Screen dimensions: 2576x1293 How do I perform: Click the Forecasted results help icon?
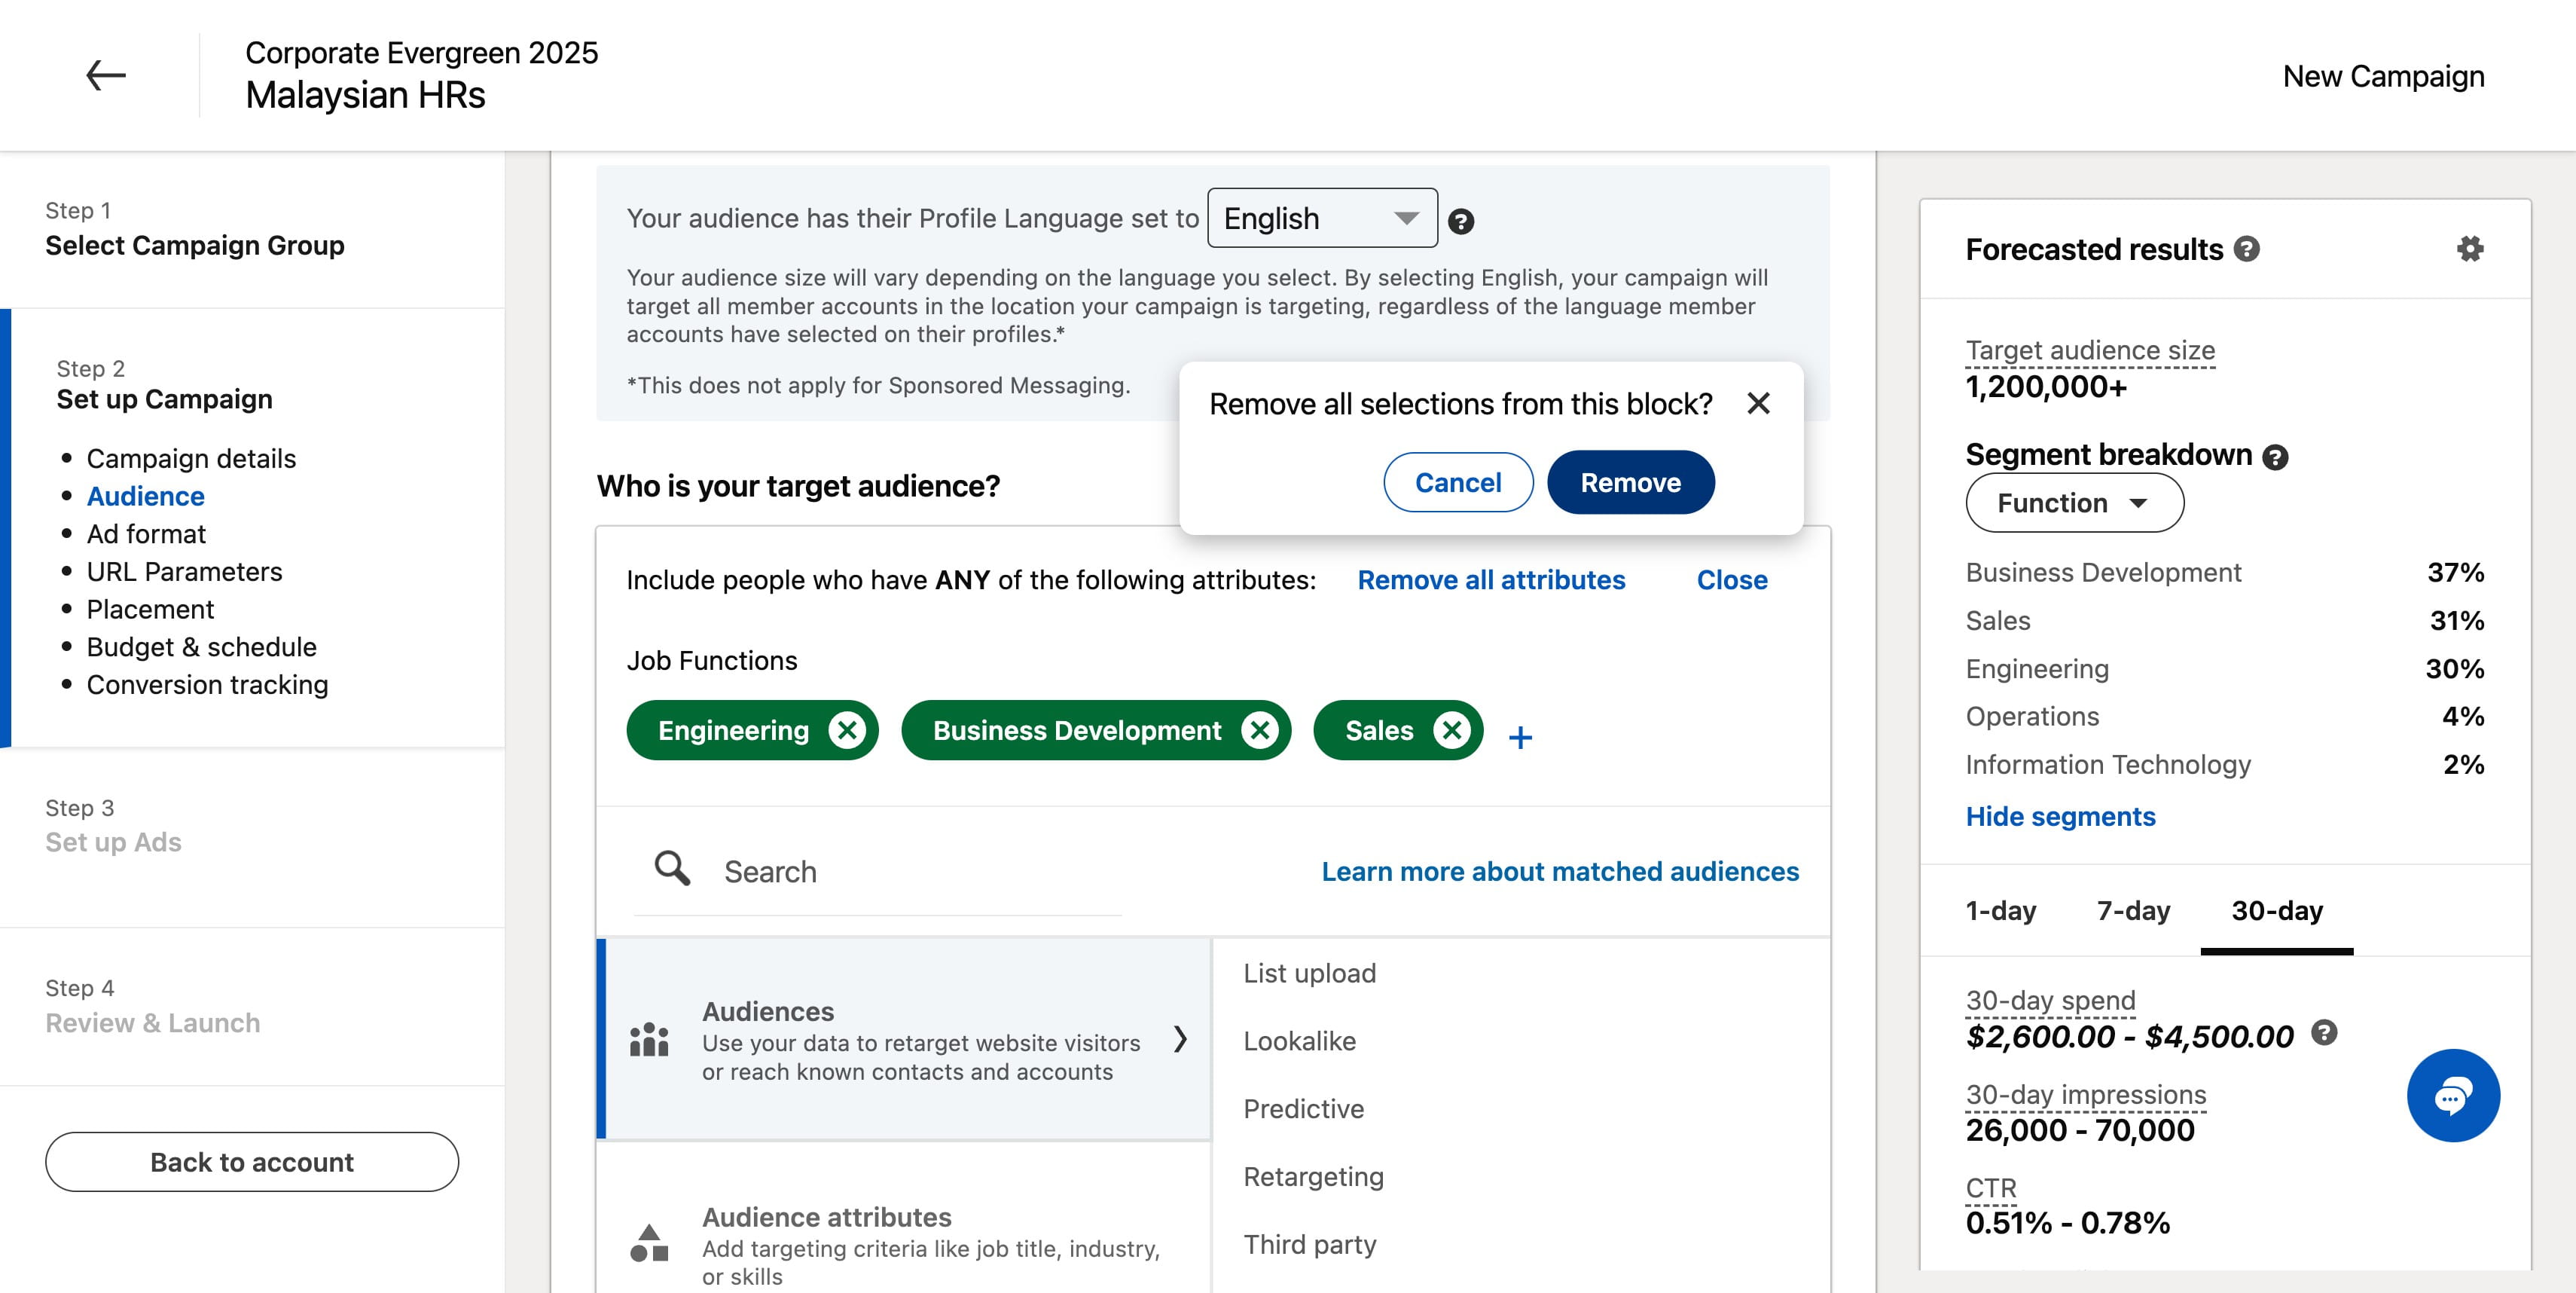click(2246, 249)
